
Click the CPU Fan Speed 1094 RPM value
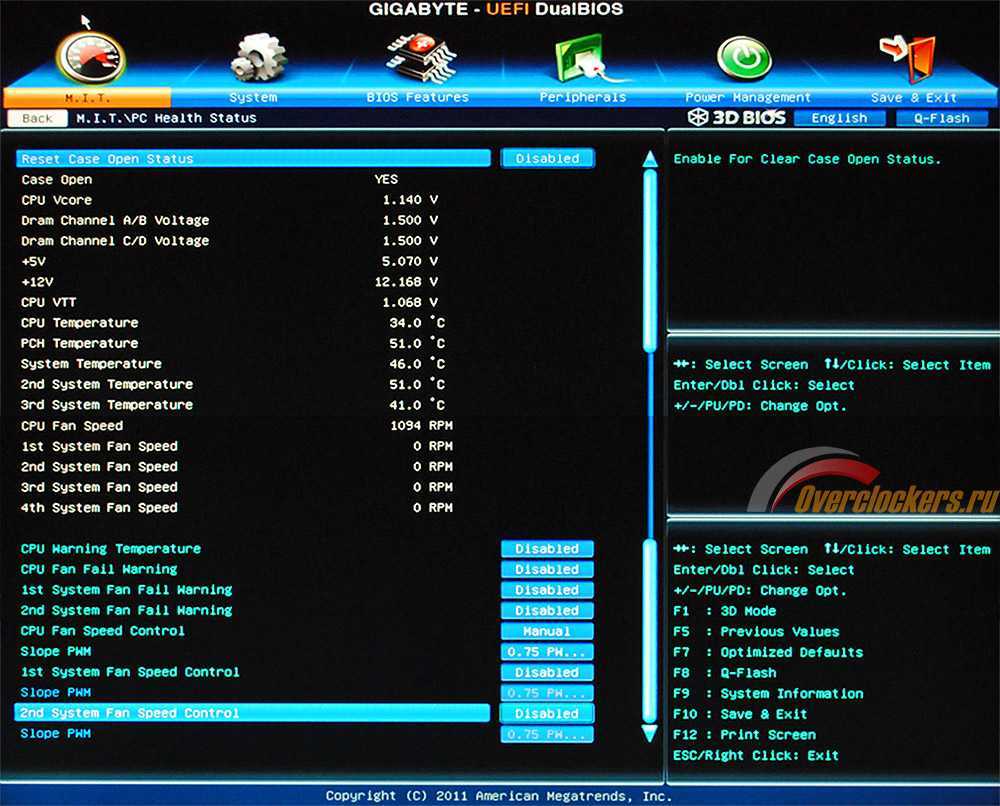click(422, 425)
